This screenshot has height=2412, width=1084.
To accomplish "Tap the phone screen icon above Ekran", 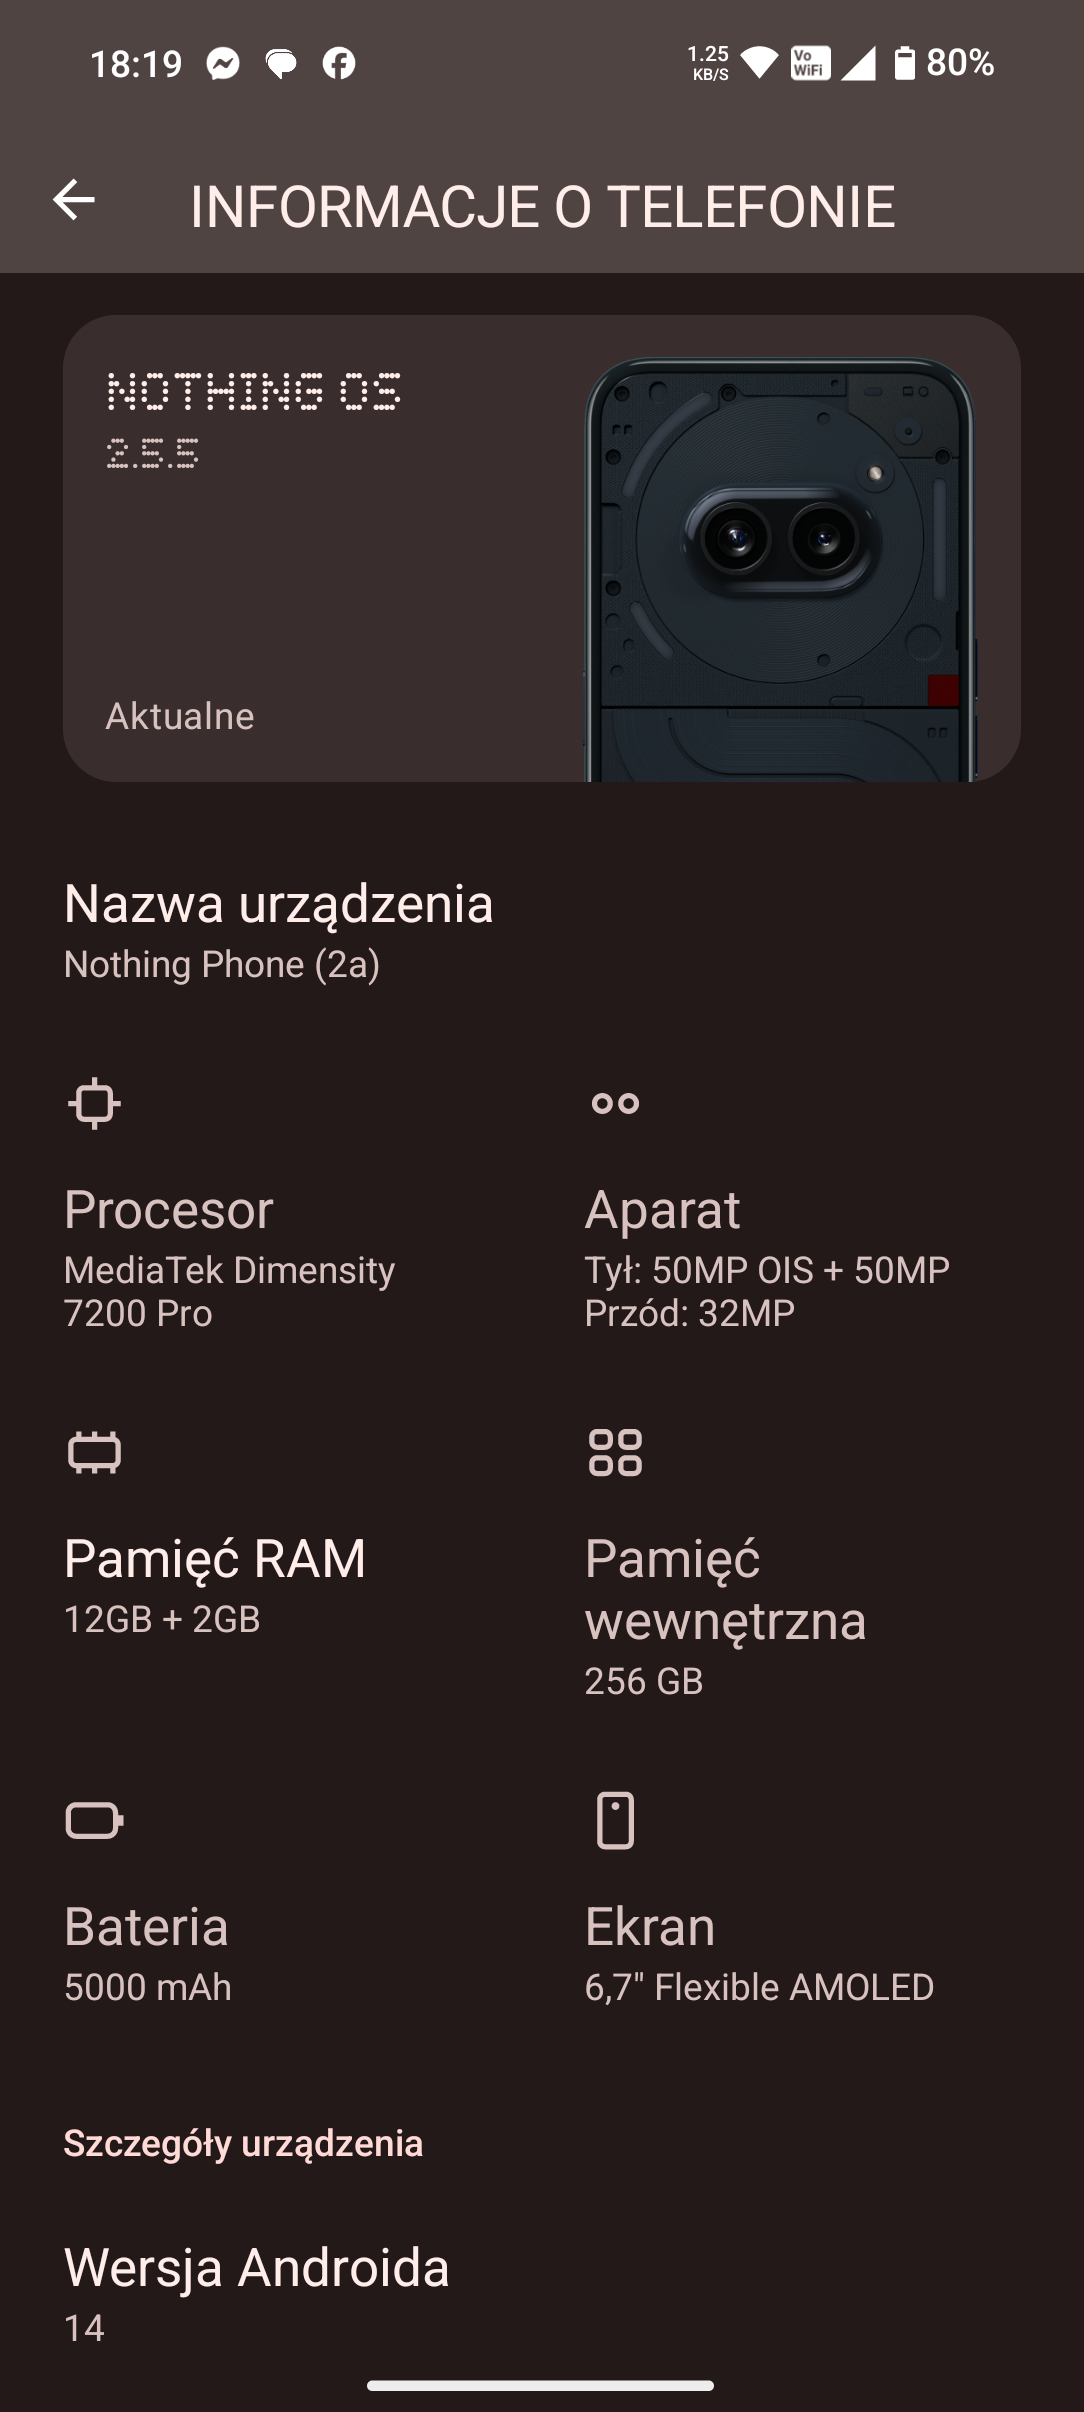I will (615, 1820).
